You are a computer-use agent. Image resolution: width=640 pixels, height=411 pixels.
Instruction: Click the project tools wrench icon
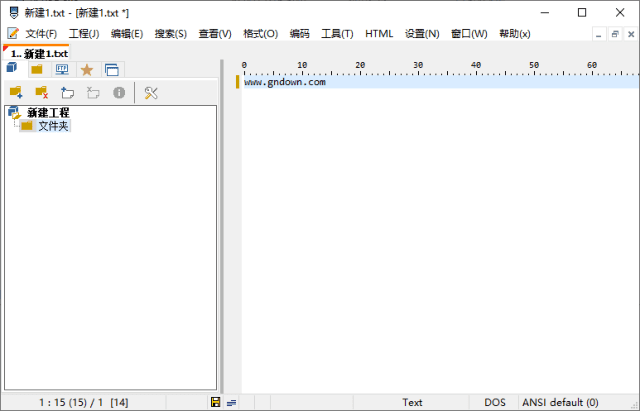point(151,93)
